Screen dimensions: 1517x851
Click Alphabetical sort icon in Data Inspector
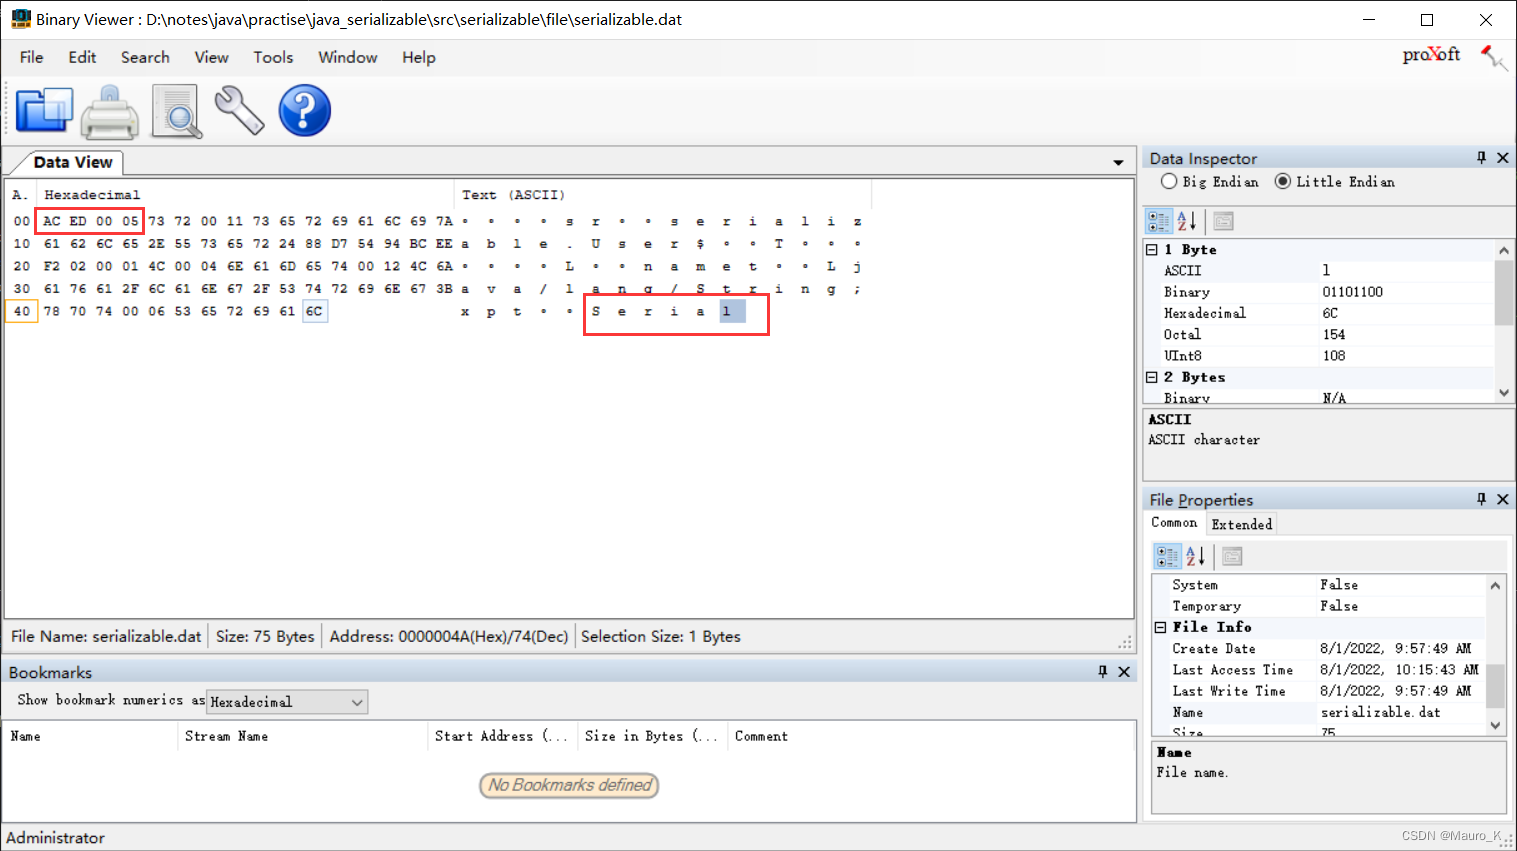tap(1186, 221)
